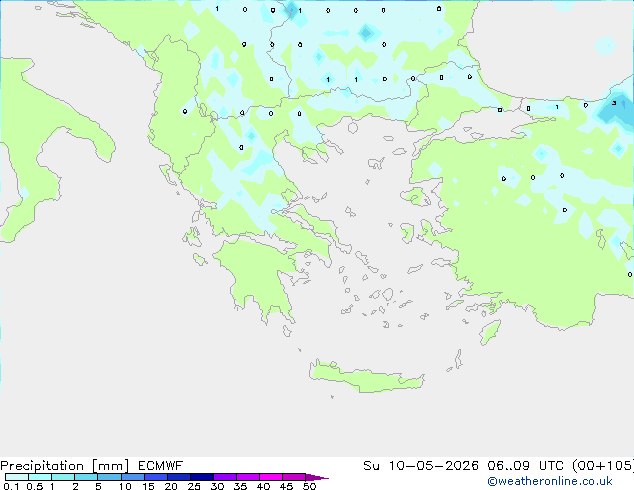The width and height of the screenshot is (634, 490).
Task: Select the time range "06..09"
Action: coord(508,466)
